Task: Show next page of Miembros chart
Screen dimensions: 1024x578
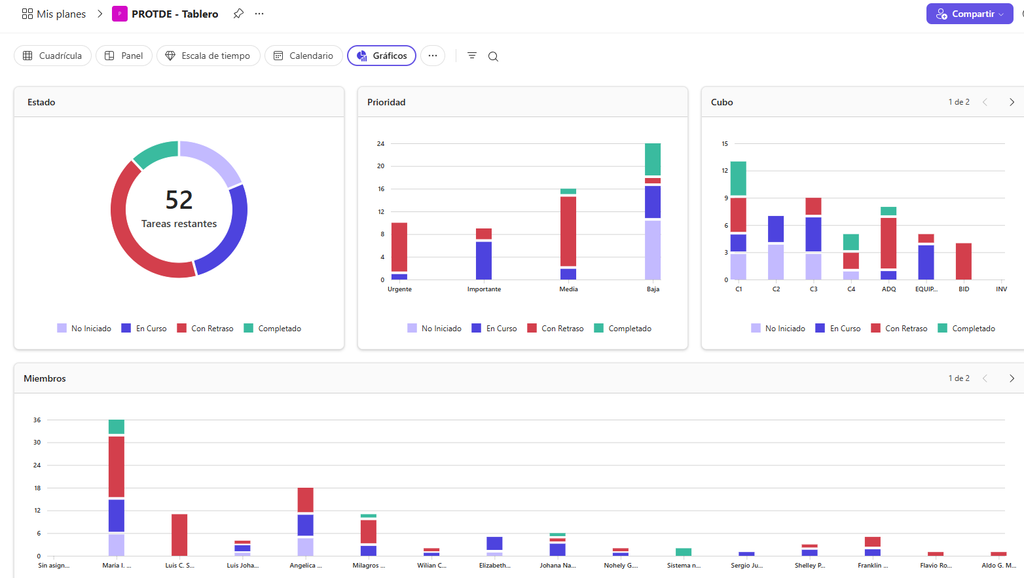Action: click(1012, 378)
